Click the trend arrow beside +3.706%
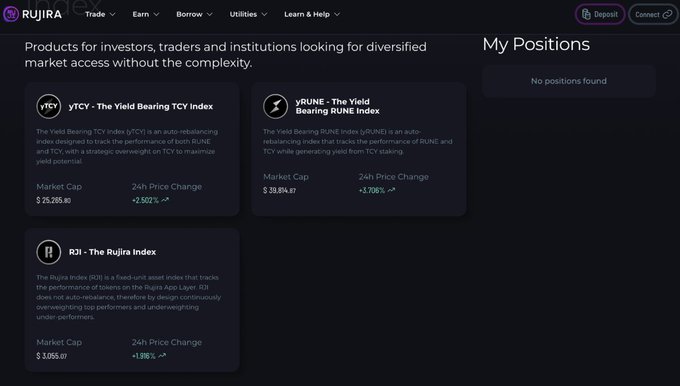 pos(391,190)
